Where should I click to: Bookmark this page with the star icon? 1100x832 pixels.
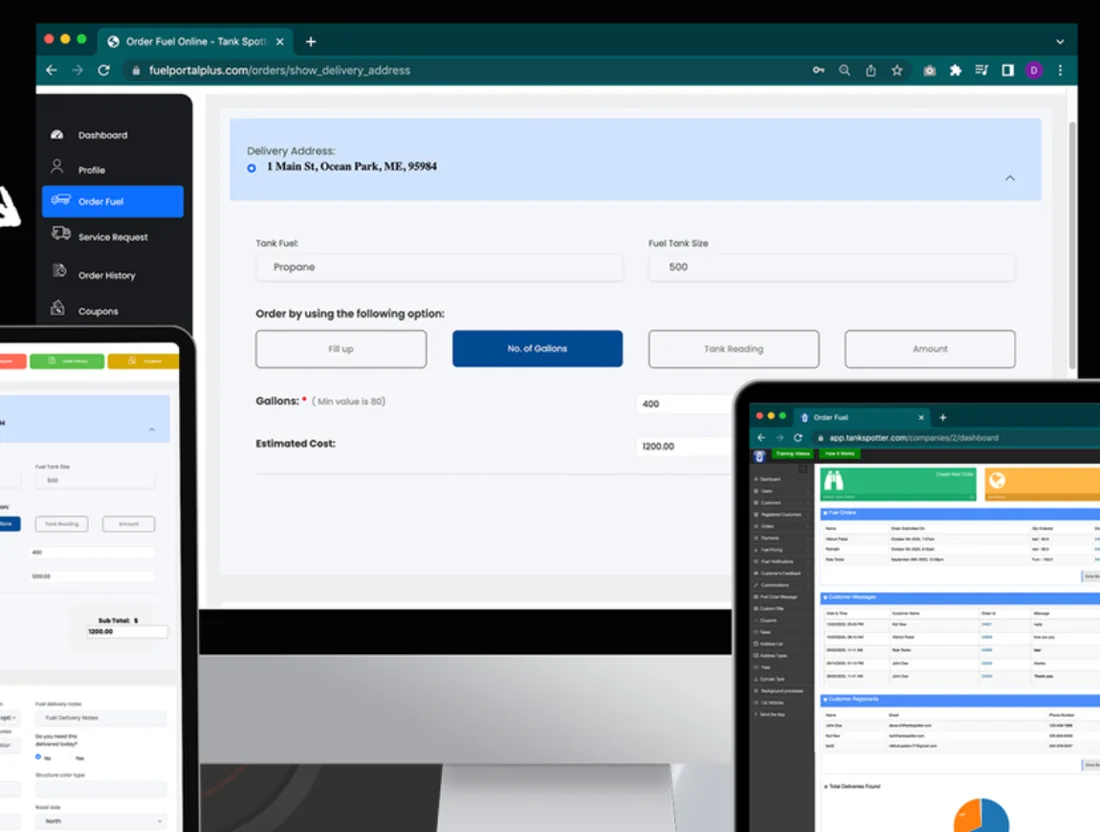coord(897,70)
